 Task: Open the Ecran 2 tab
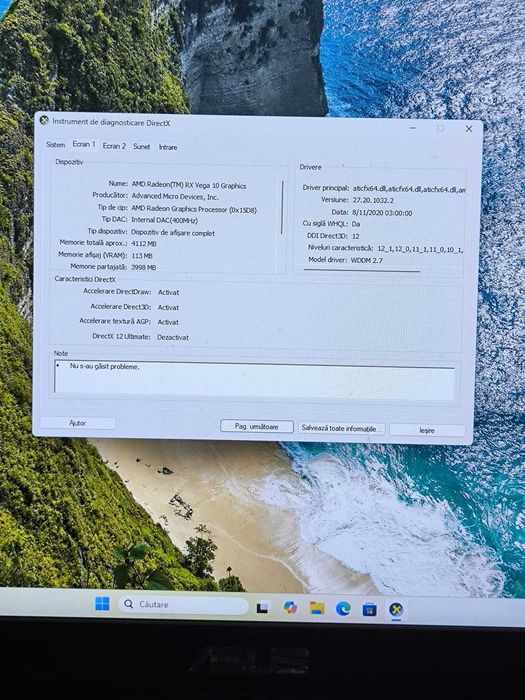[x=114, y=146]
